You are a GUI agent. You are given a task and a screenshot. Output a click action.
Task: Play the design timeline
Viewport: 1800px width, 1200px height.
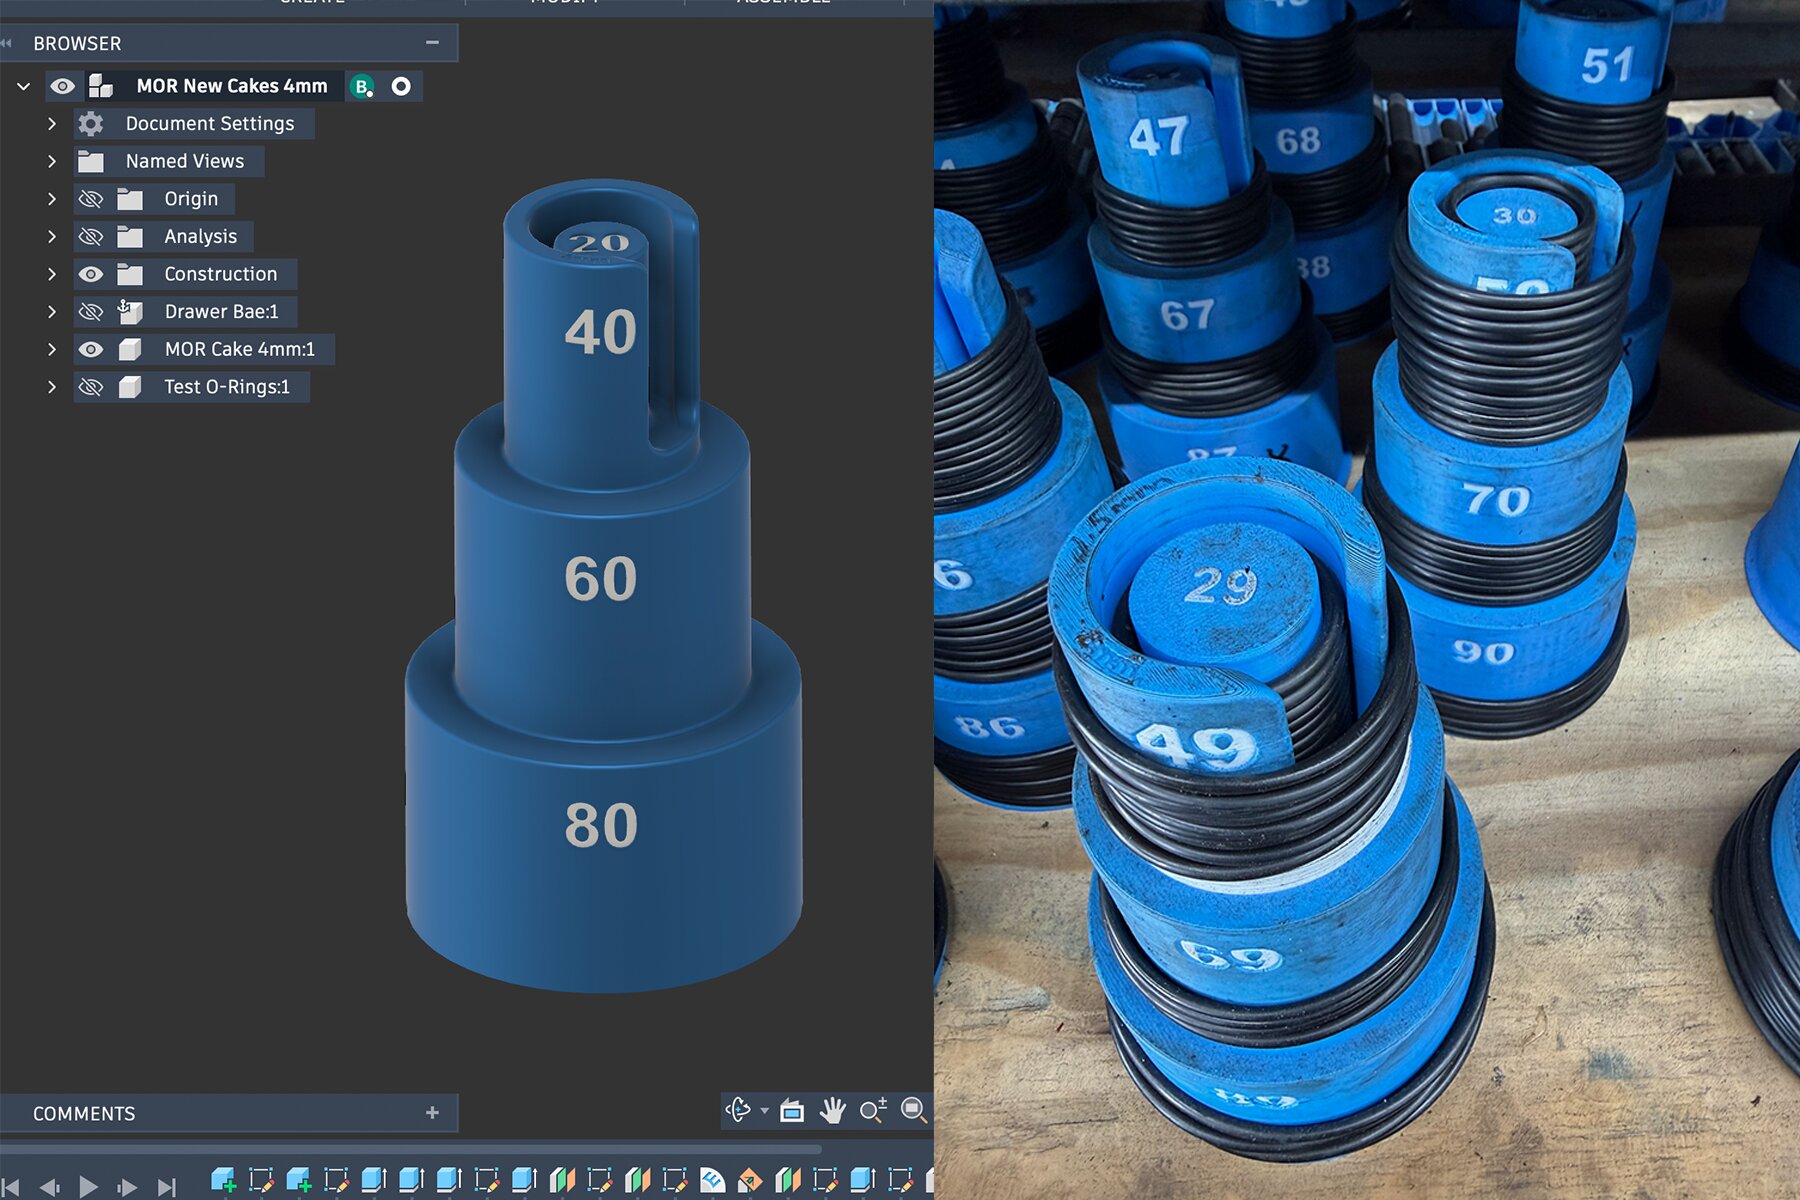click(88, 1187)
